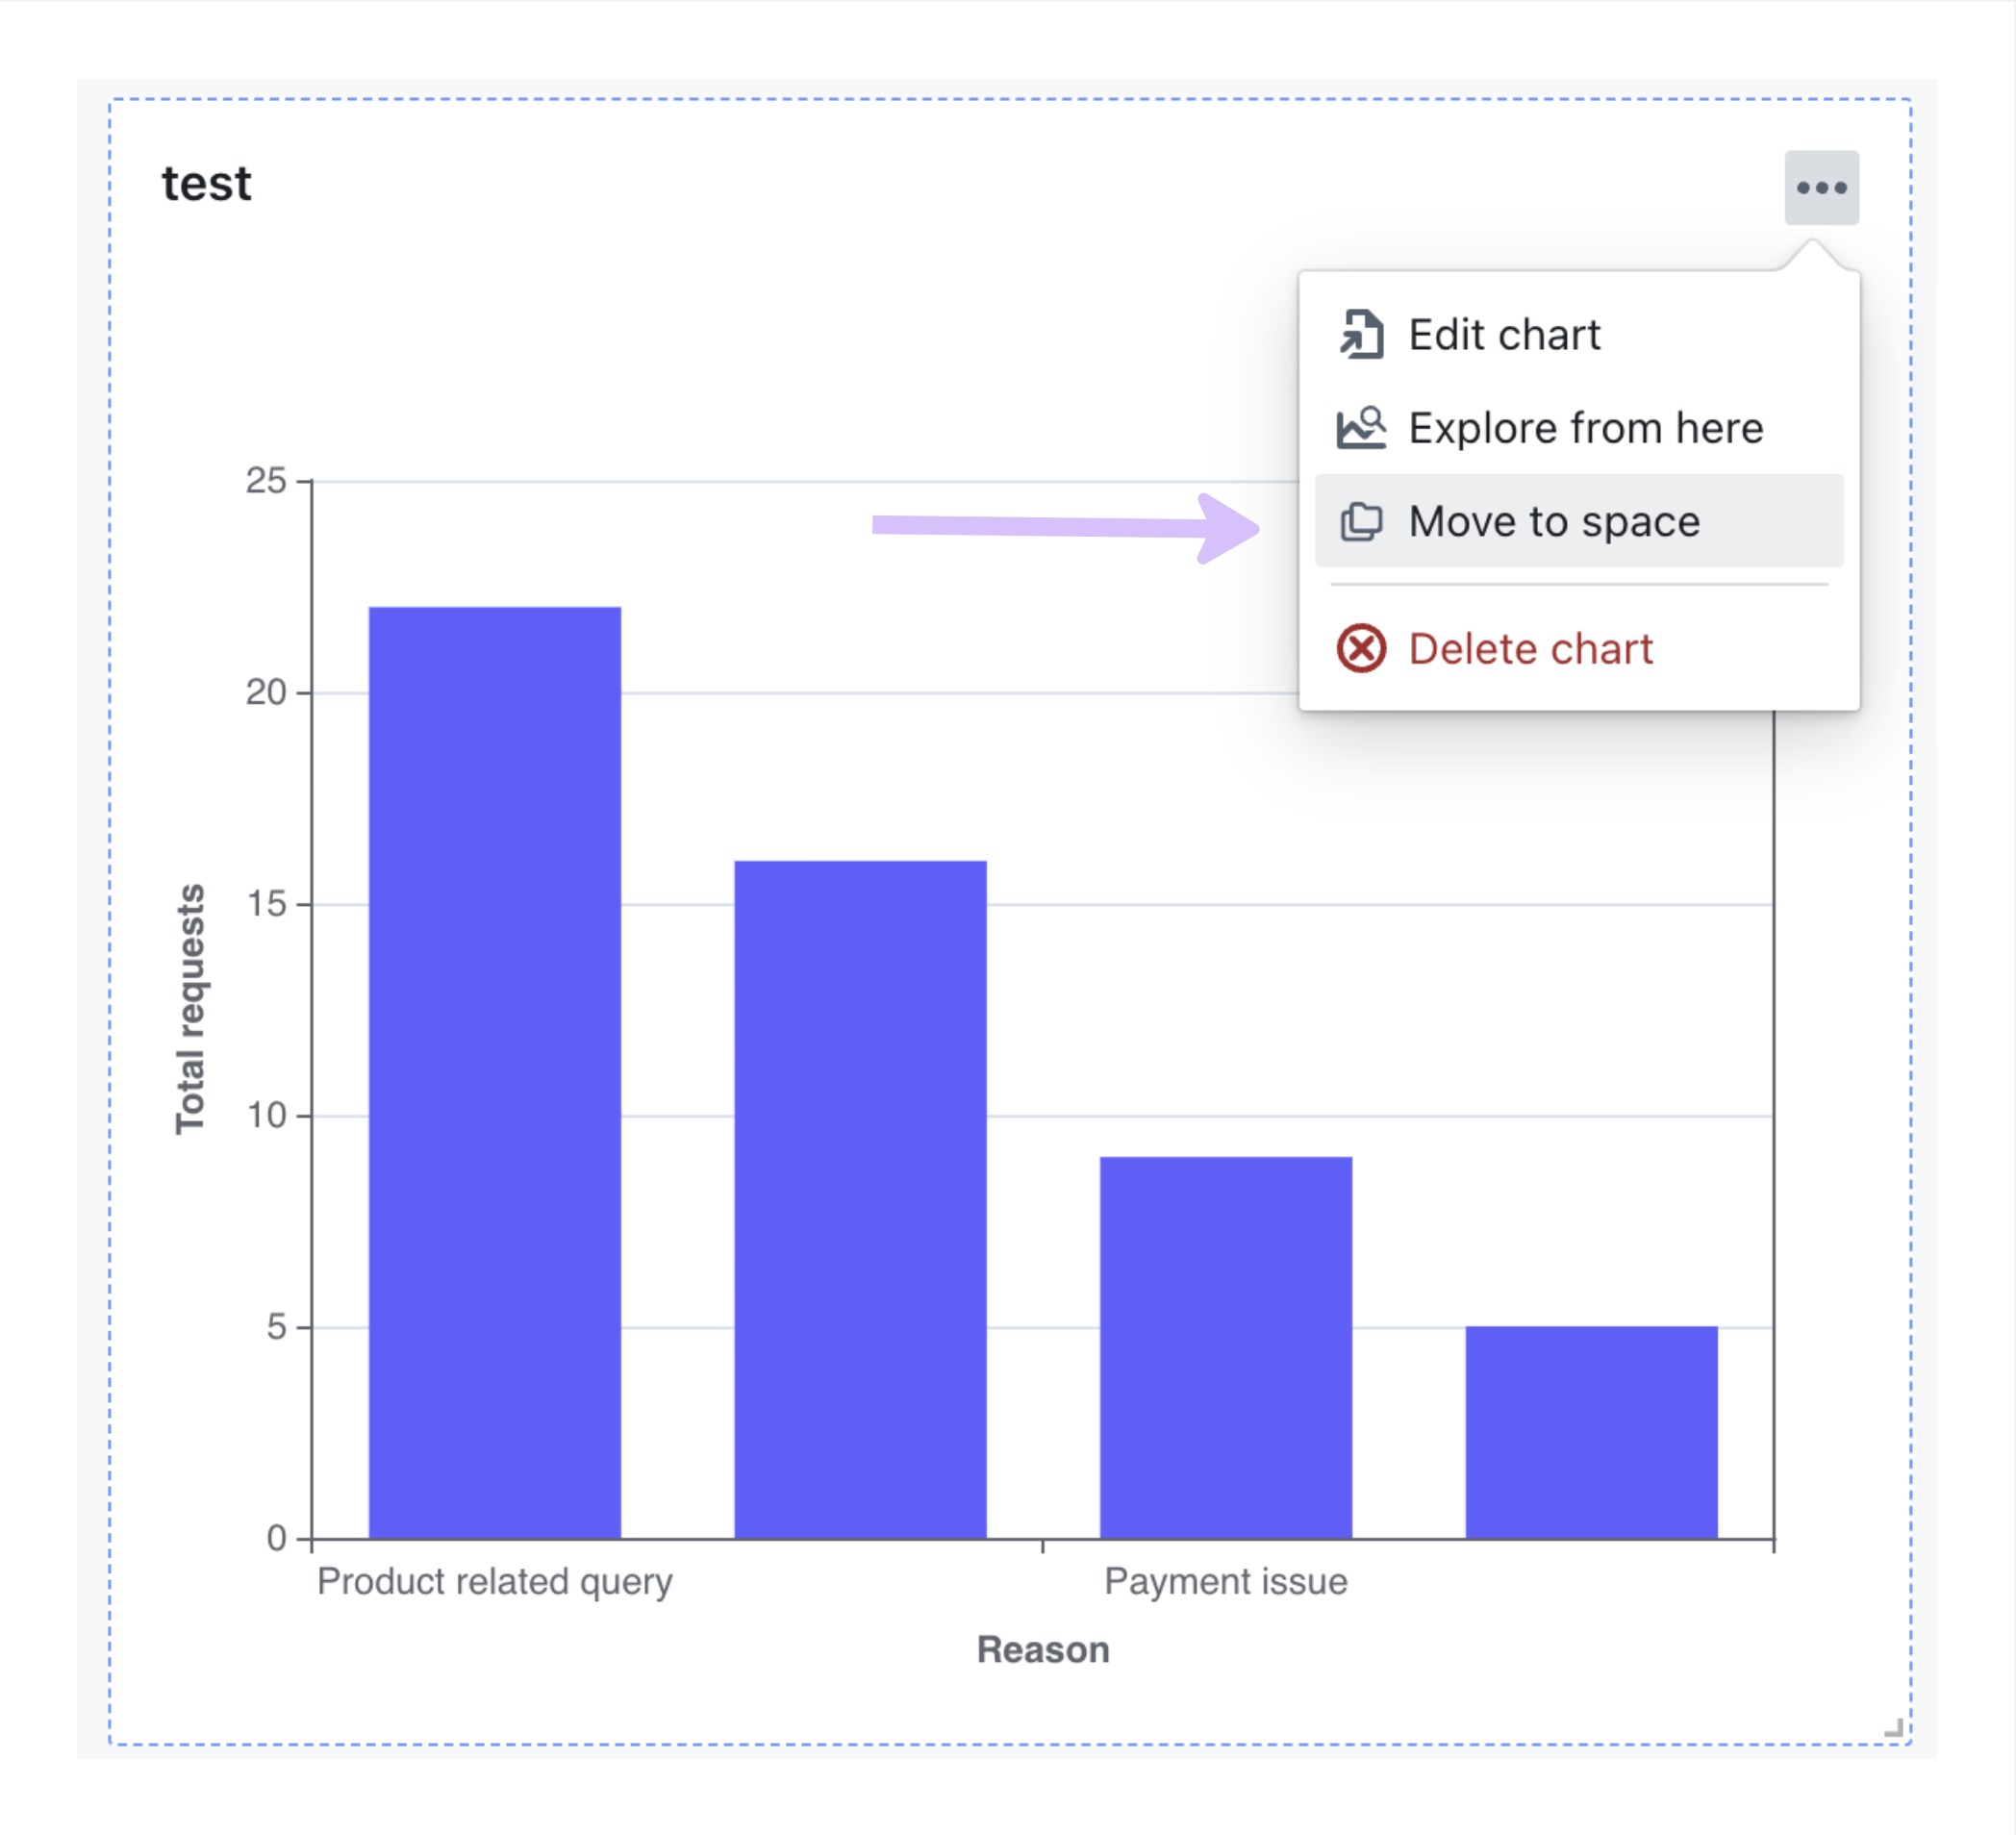Image resolution: width=2016 pixels, height=1835 pixels.
Task: Click the chart resize handle corner icon
Action: (x=1893, y=1727)
